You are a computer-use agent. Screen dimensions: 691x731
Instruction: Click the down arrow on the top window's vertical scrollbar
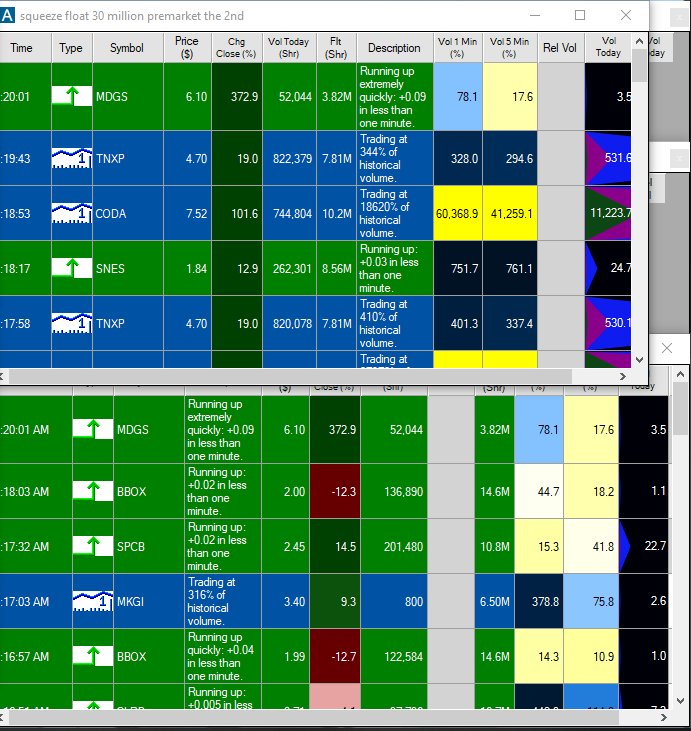pyautogui.click(x=639, y=359)
